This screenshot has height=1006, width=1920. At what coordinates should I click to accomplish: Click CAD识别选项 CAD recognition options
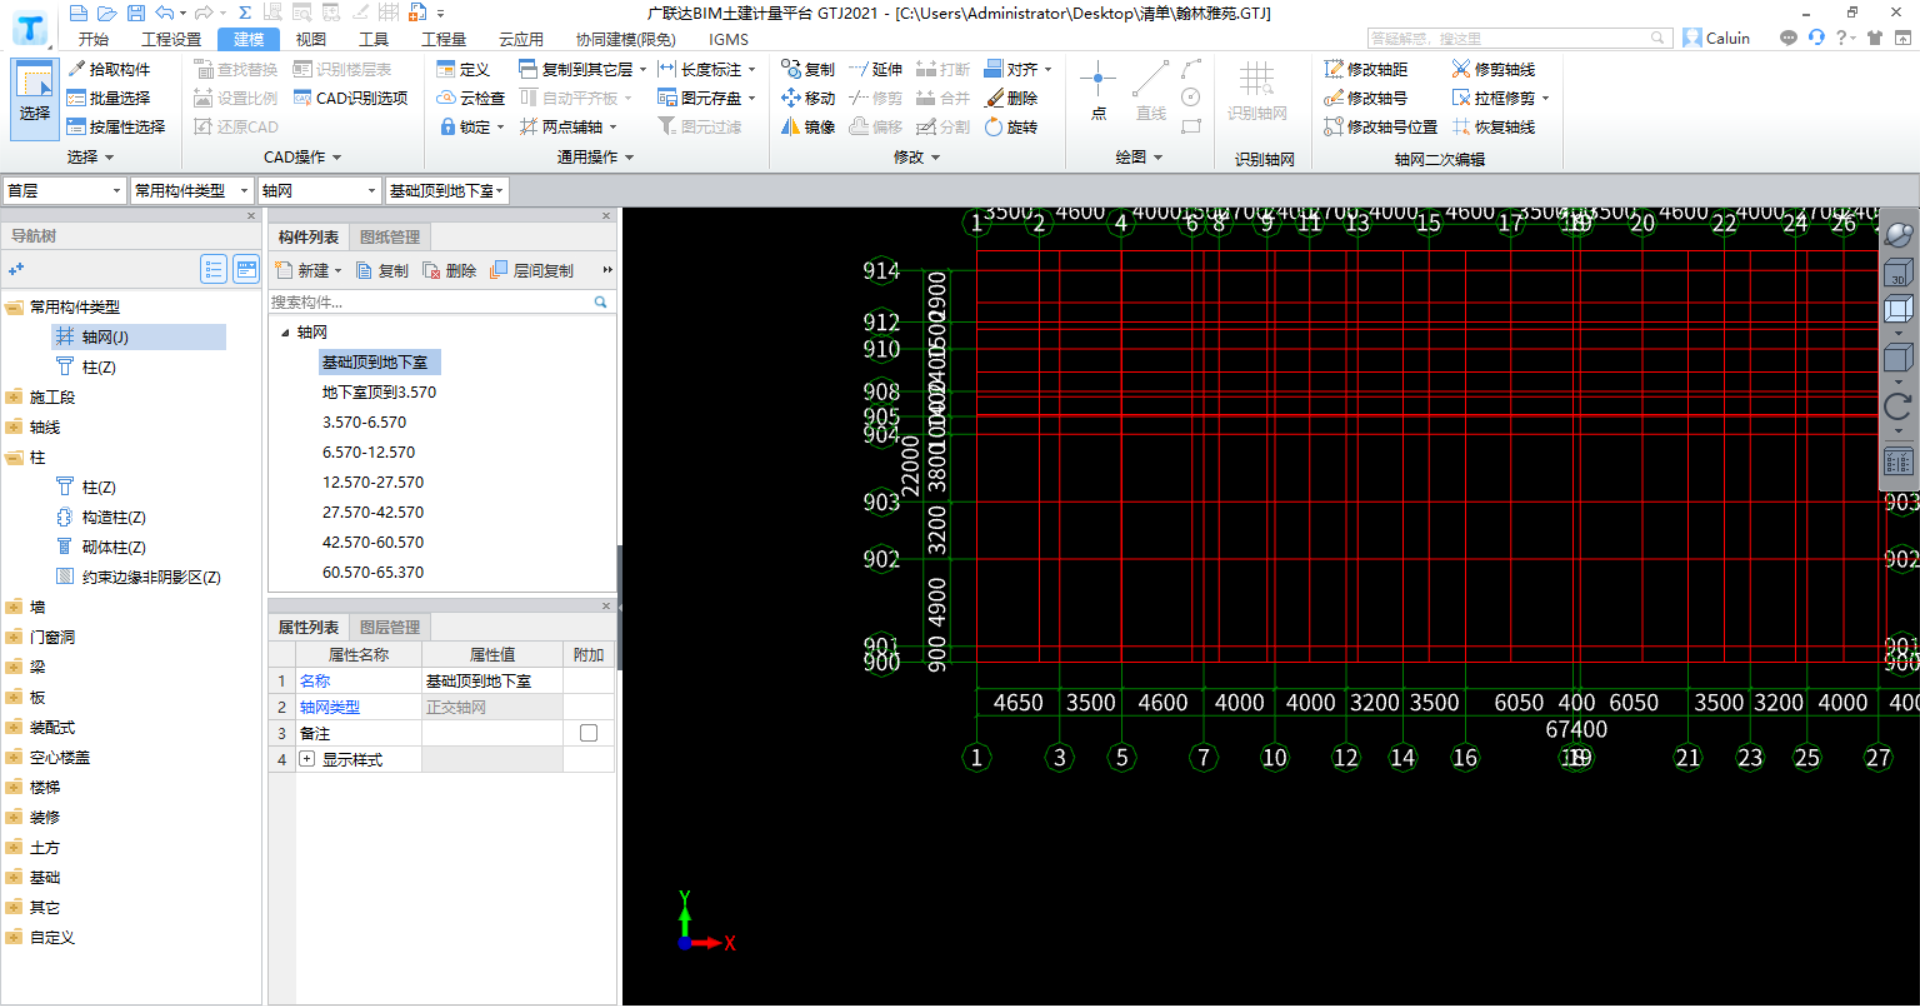pyautogui.click(x=351, y=98)
